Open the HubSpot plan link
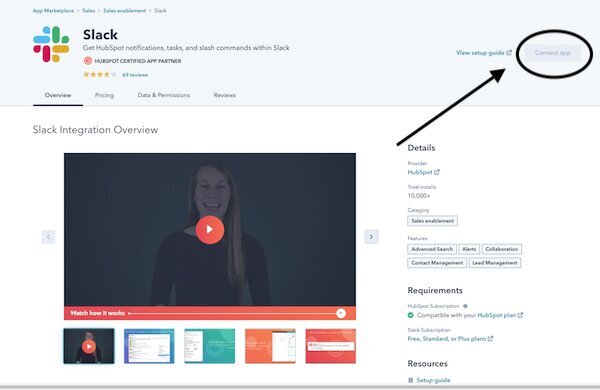The image size is (600, 390). point(500,315)
